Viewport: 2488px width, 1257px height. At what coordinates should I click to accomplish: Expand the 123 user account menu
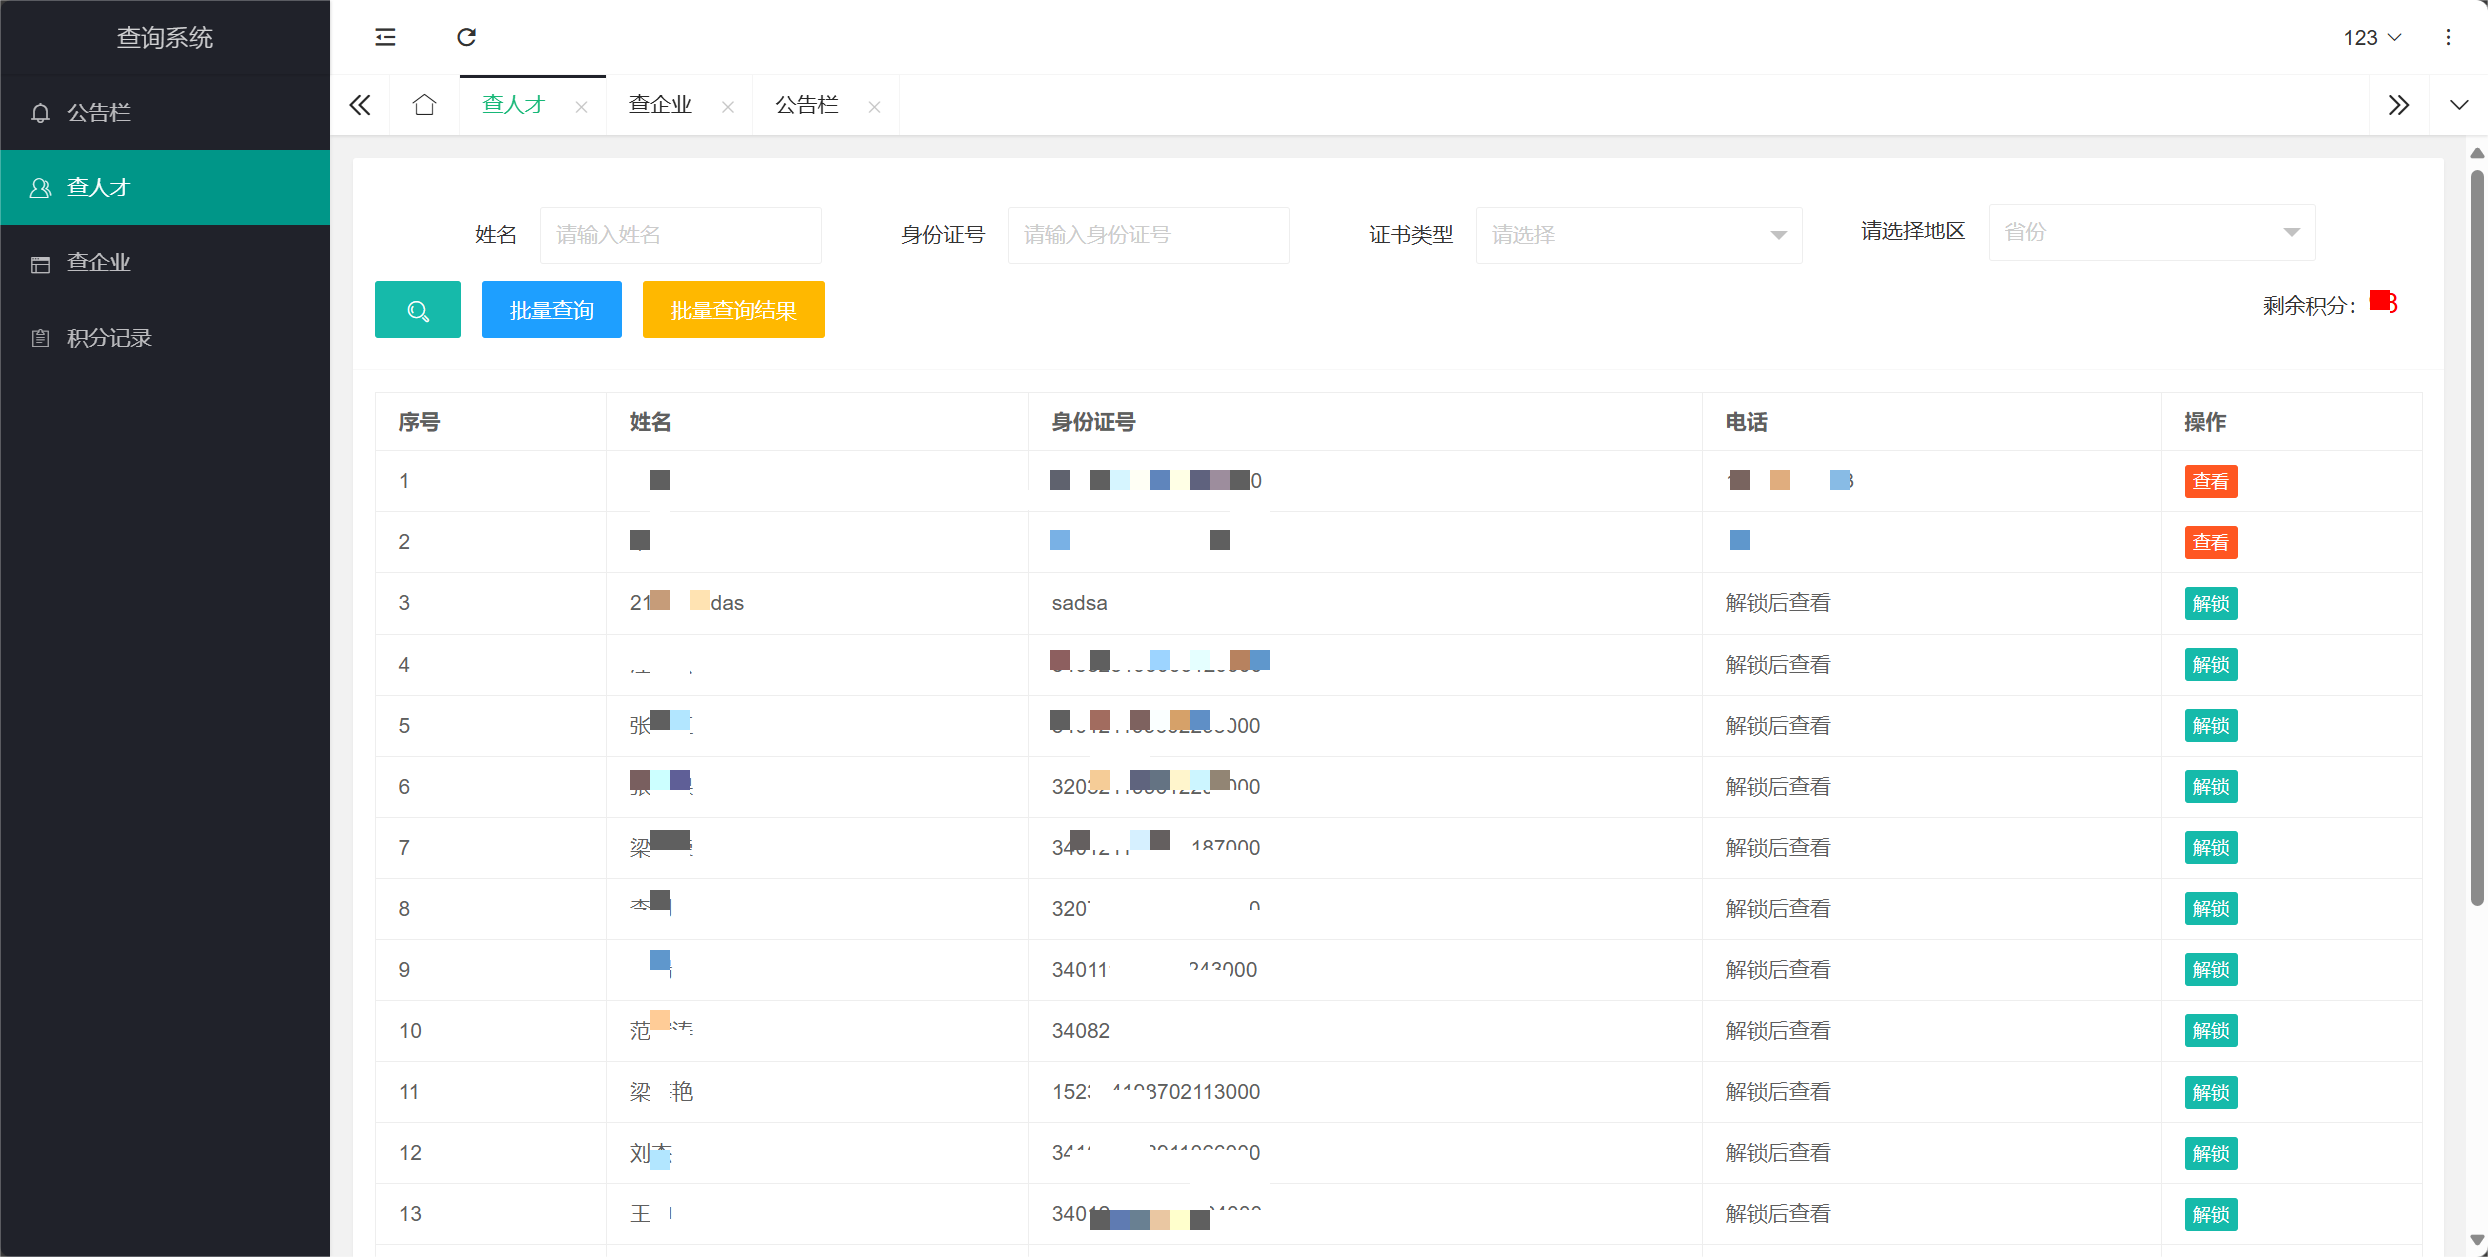point(2371,37)
